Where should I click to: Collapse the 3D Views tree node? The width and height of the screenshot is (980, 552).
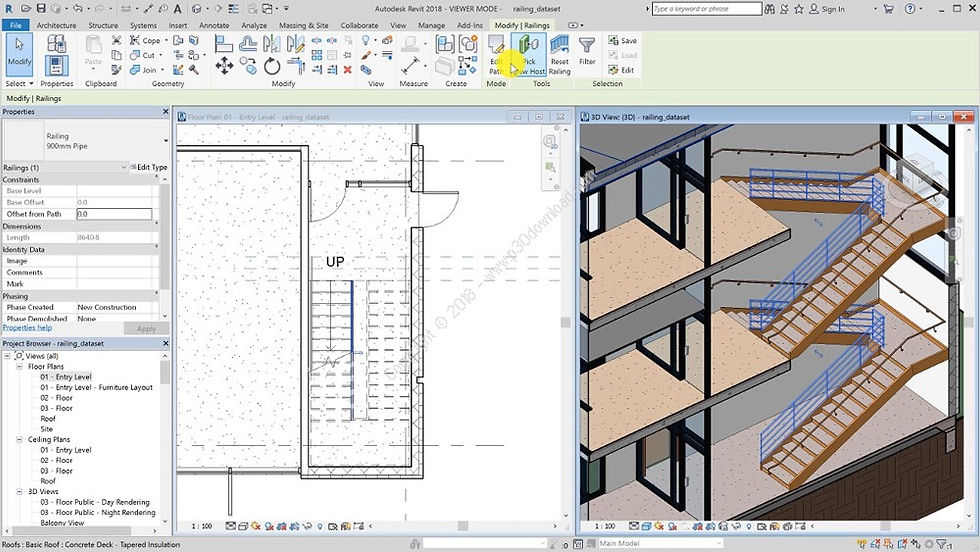pos(19,491)
